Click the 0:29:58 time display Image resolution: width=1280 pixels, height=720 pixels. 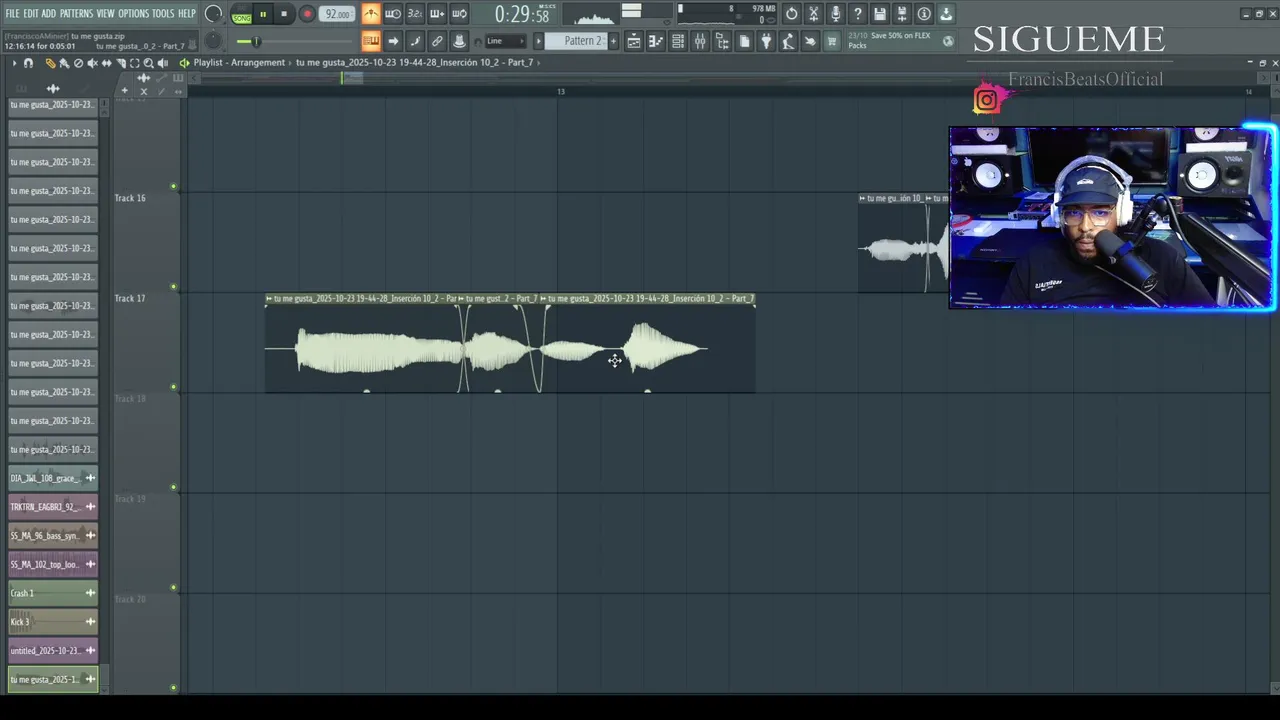[x=522, y=15]
